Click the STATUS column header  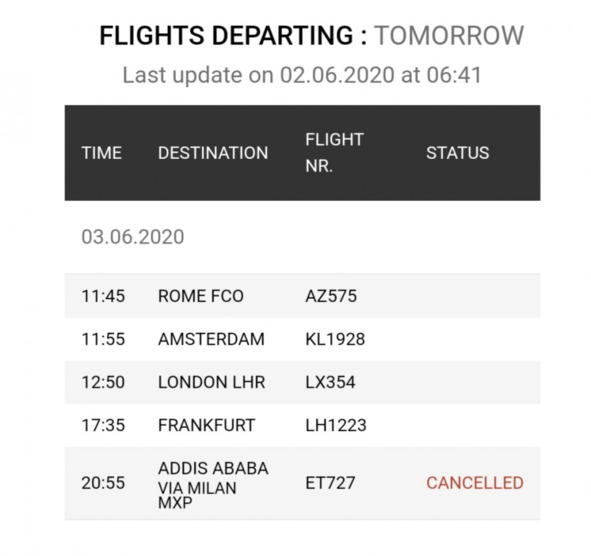(x=458, y=153)
